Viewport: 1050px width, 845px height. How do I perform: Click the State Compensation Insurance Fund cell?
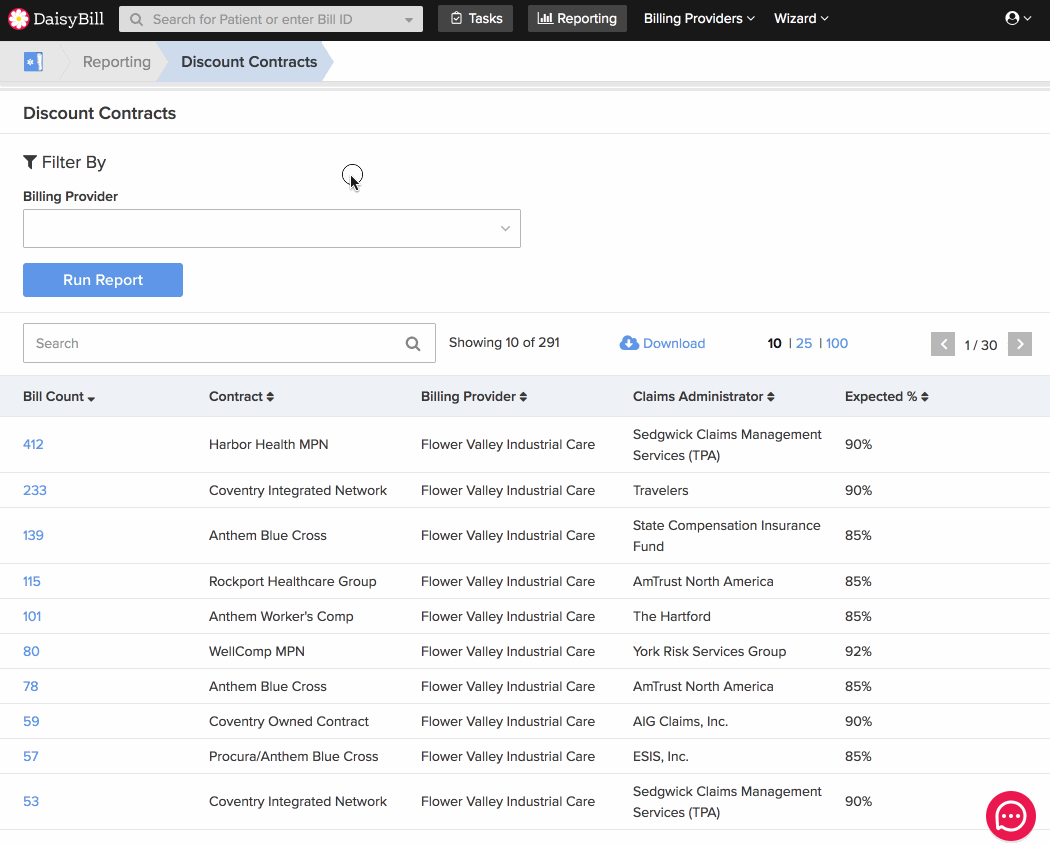pyautogui.click(x=727, y=536)
